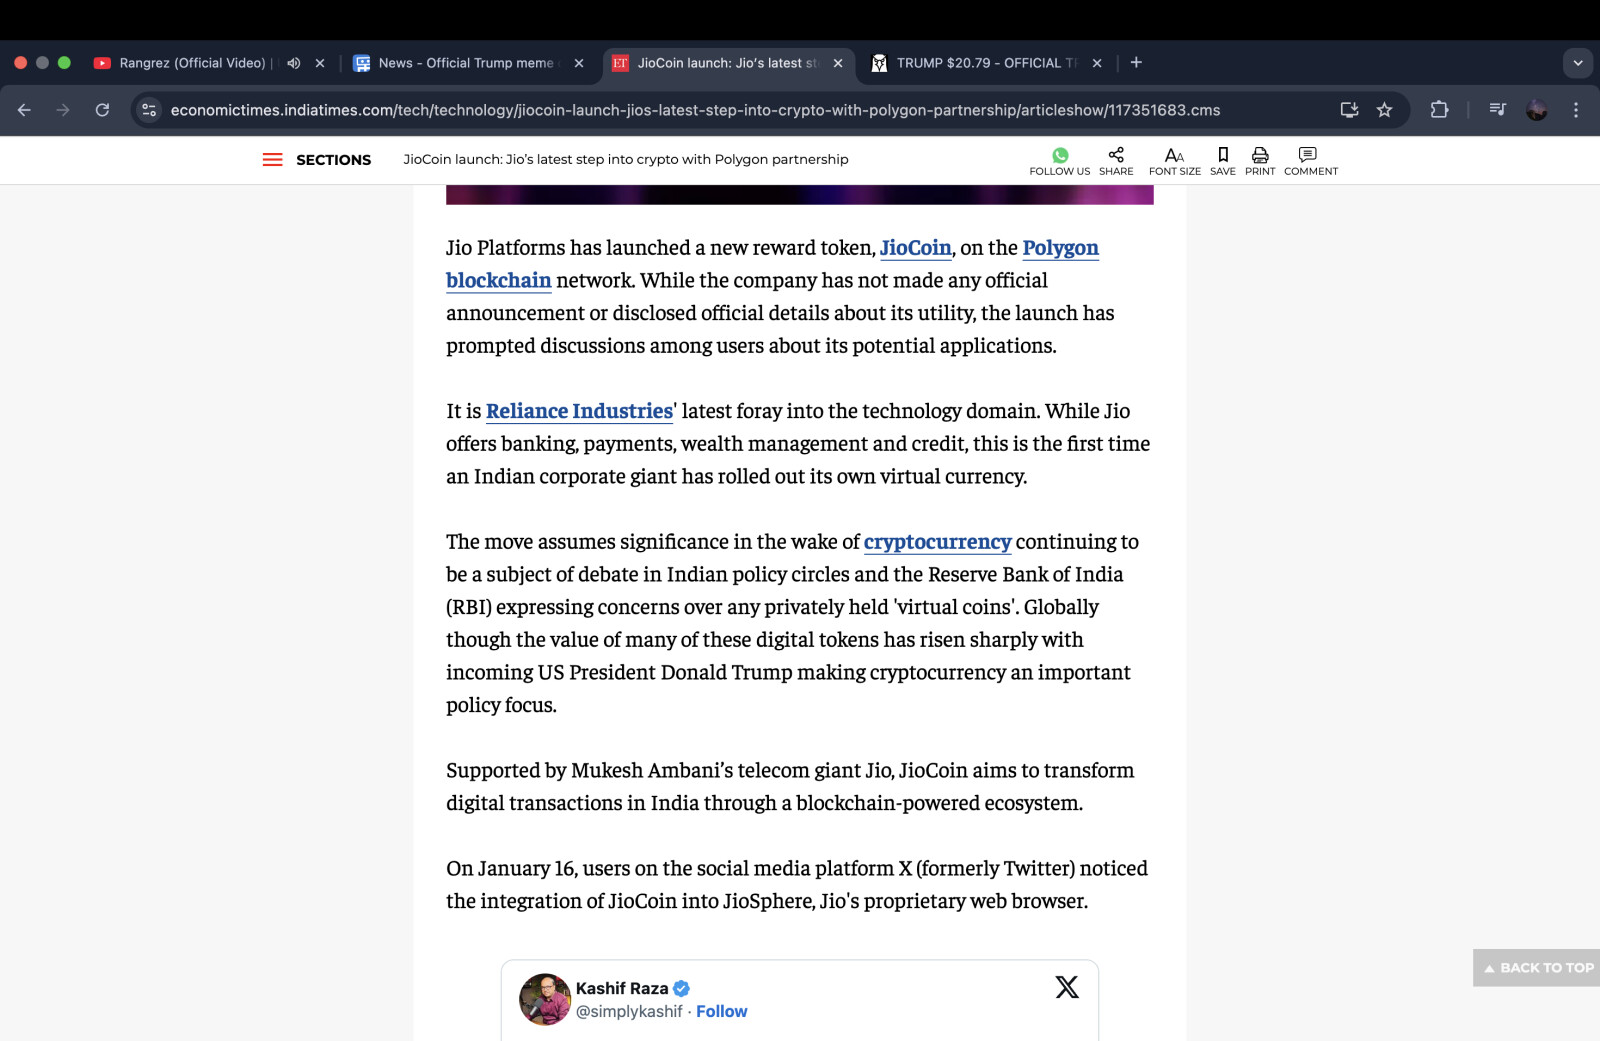Close the TRUMP $20.79 tab
This screenshot has width=1600, height=1041.
pyautogui.click(x=1097, y=63)
